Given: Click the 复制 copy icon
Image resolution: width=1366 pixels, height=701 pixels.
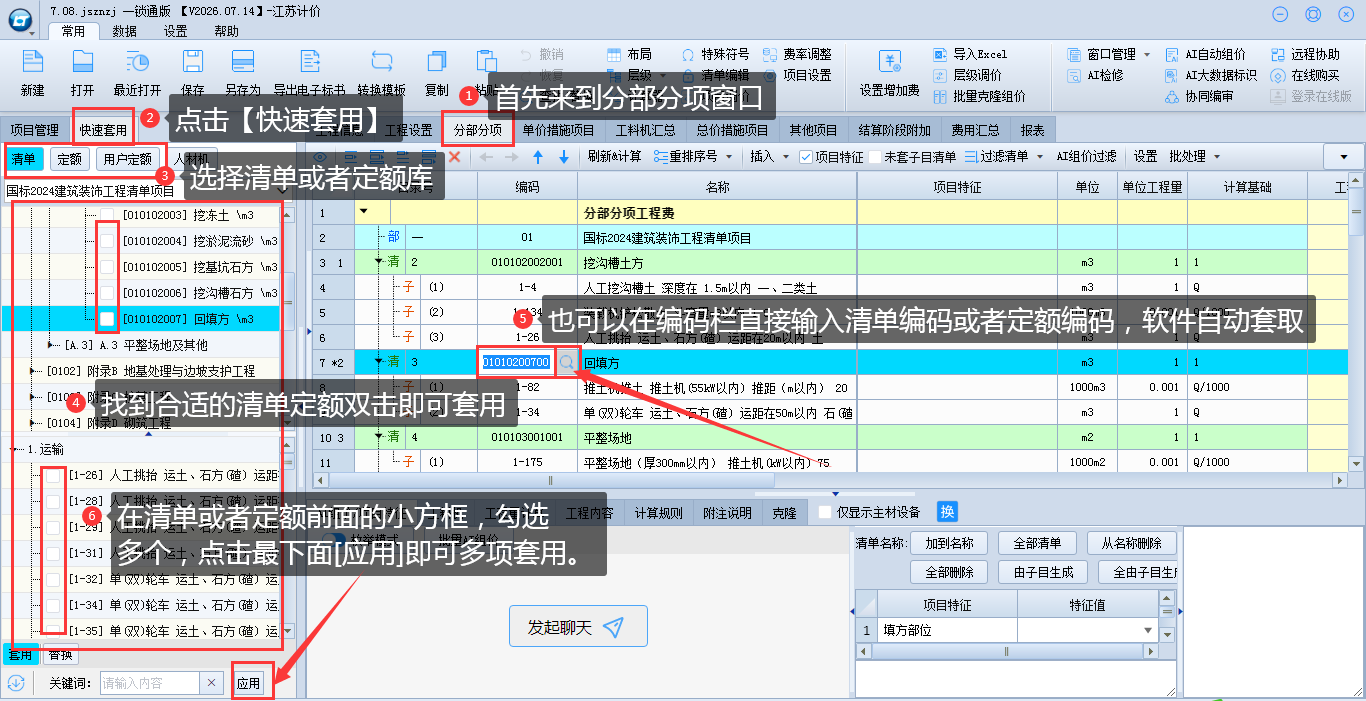Looking at the screenshot, I should (x=436, y=62).
